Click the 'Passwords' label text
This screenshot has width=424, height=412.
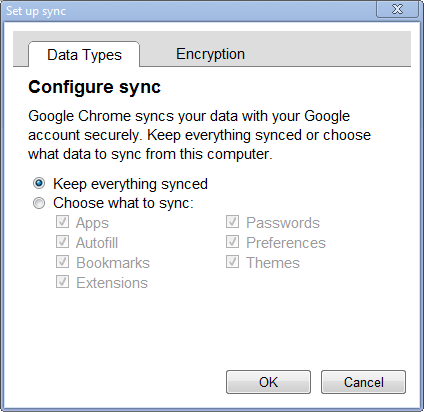pyautogui.click(x=283, y=223)
